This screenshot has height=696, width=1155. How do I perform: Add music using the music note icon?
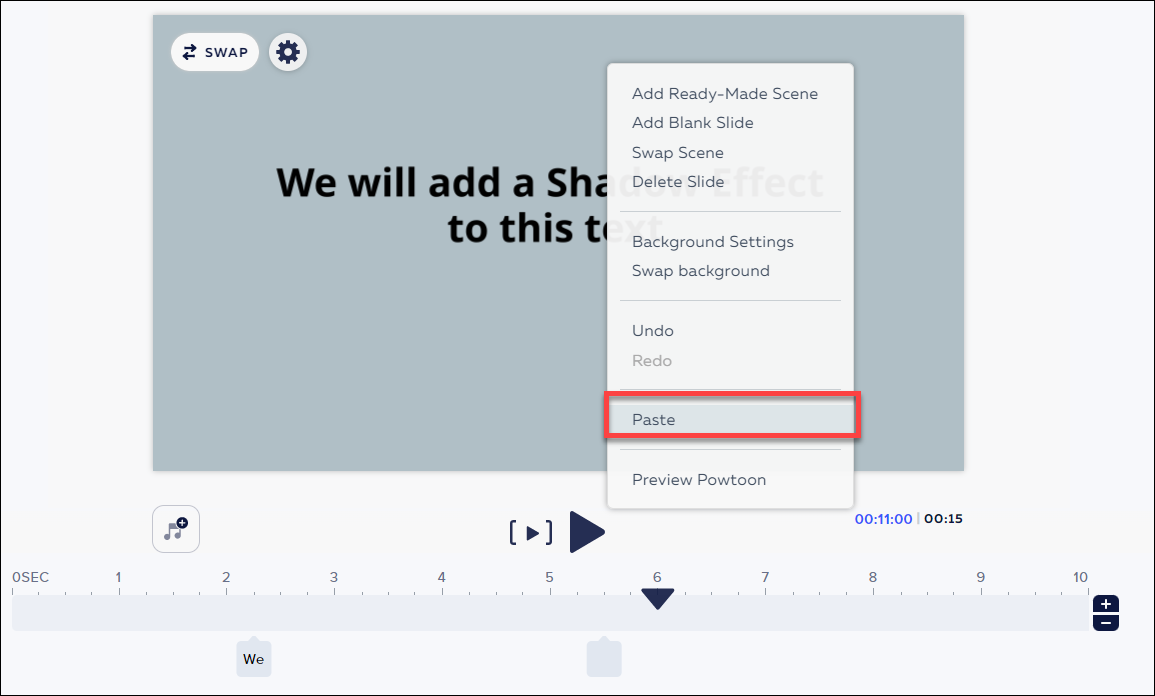(175, 529)
